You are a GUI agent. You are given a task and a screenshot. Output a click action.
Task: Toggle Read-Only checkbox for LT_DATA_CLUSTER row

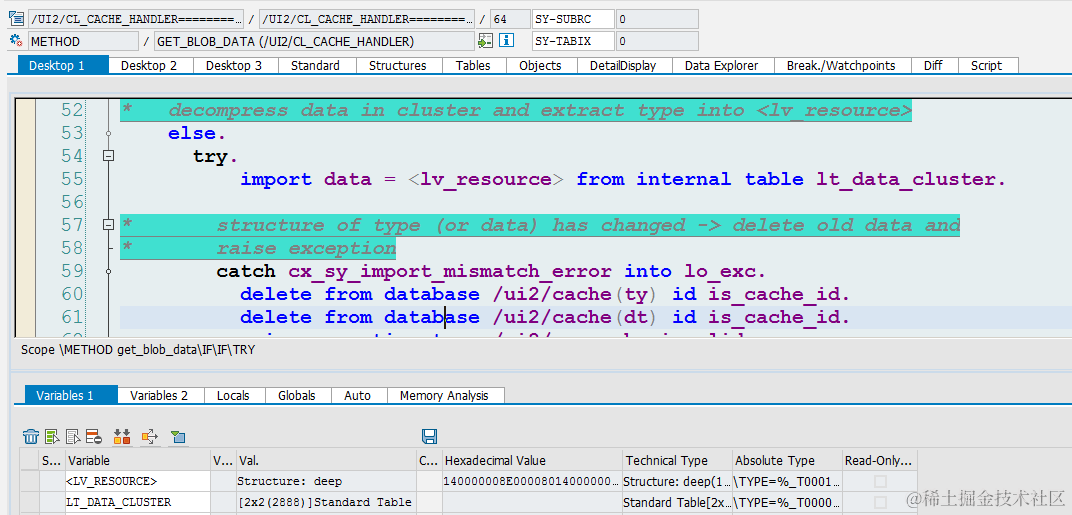[881, 503]
